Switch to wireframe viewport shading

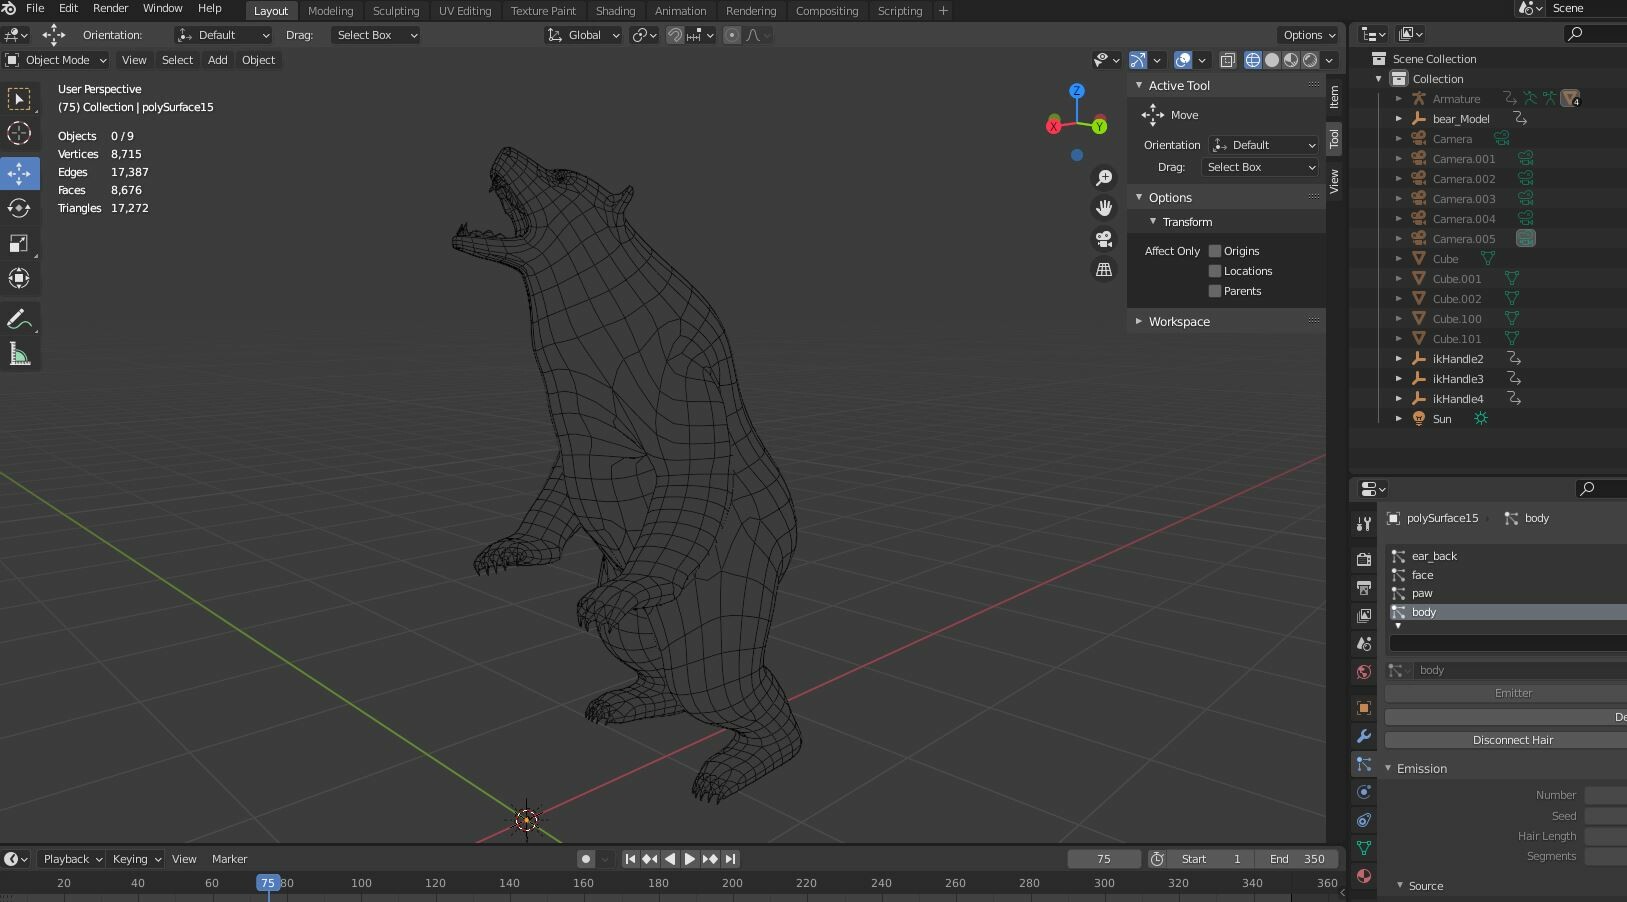point(1253,60)
